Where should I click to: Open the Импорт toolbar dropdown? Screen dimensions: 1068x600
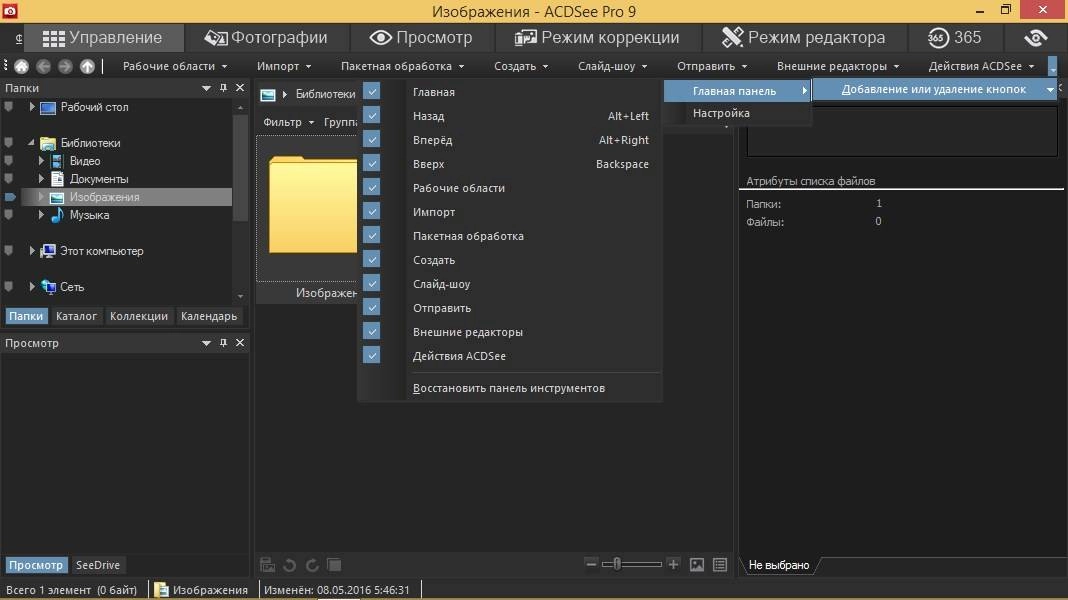pyautogui.click(x=284, y=66)
